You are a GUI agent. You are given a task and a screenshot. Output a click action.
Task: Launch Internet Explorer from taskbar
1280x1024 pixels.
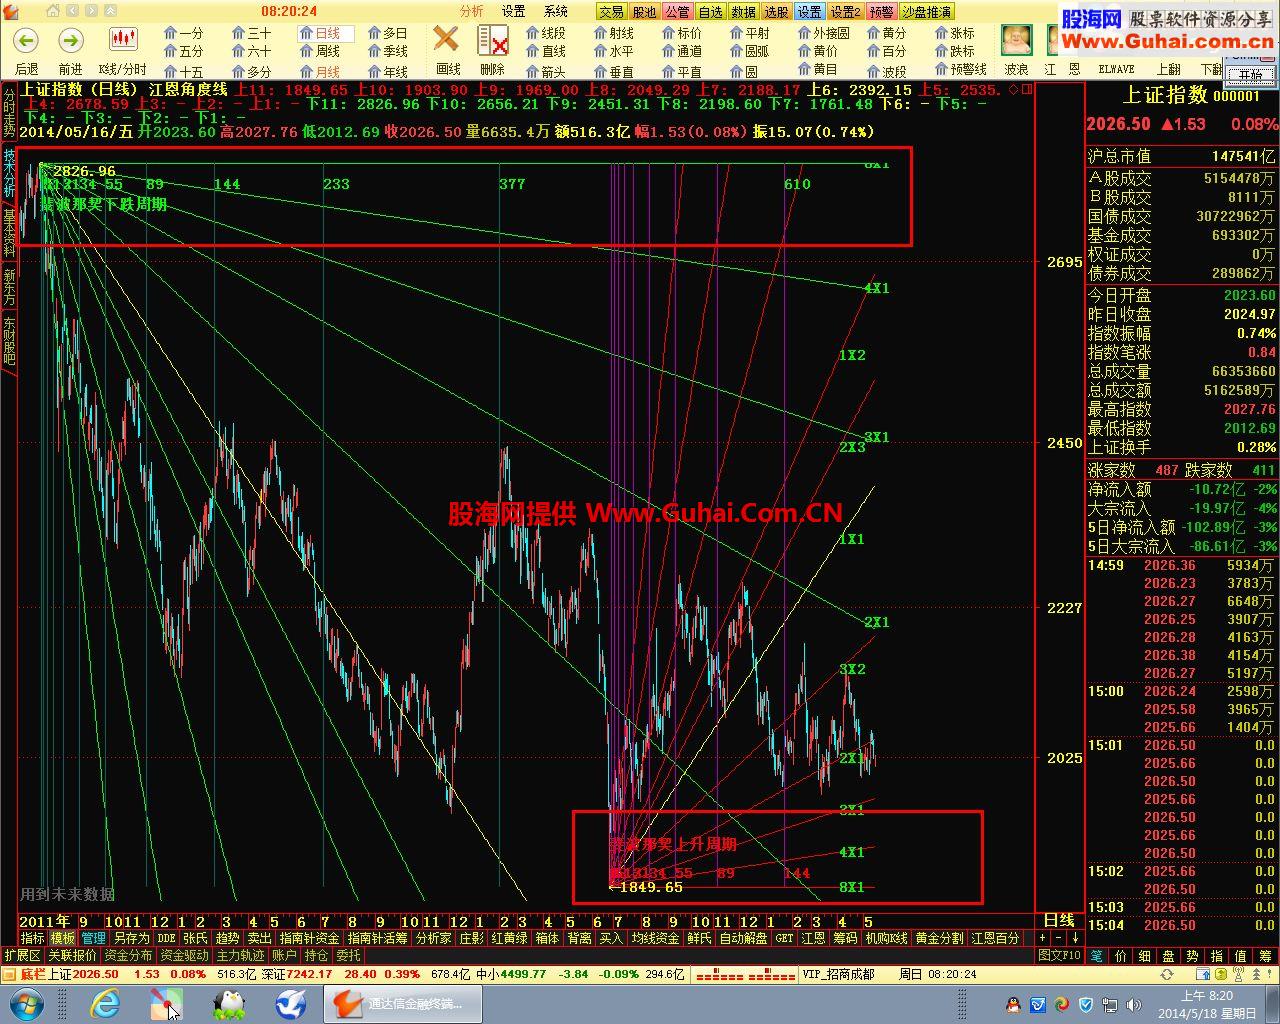[105, 1004]
